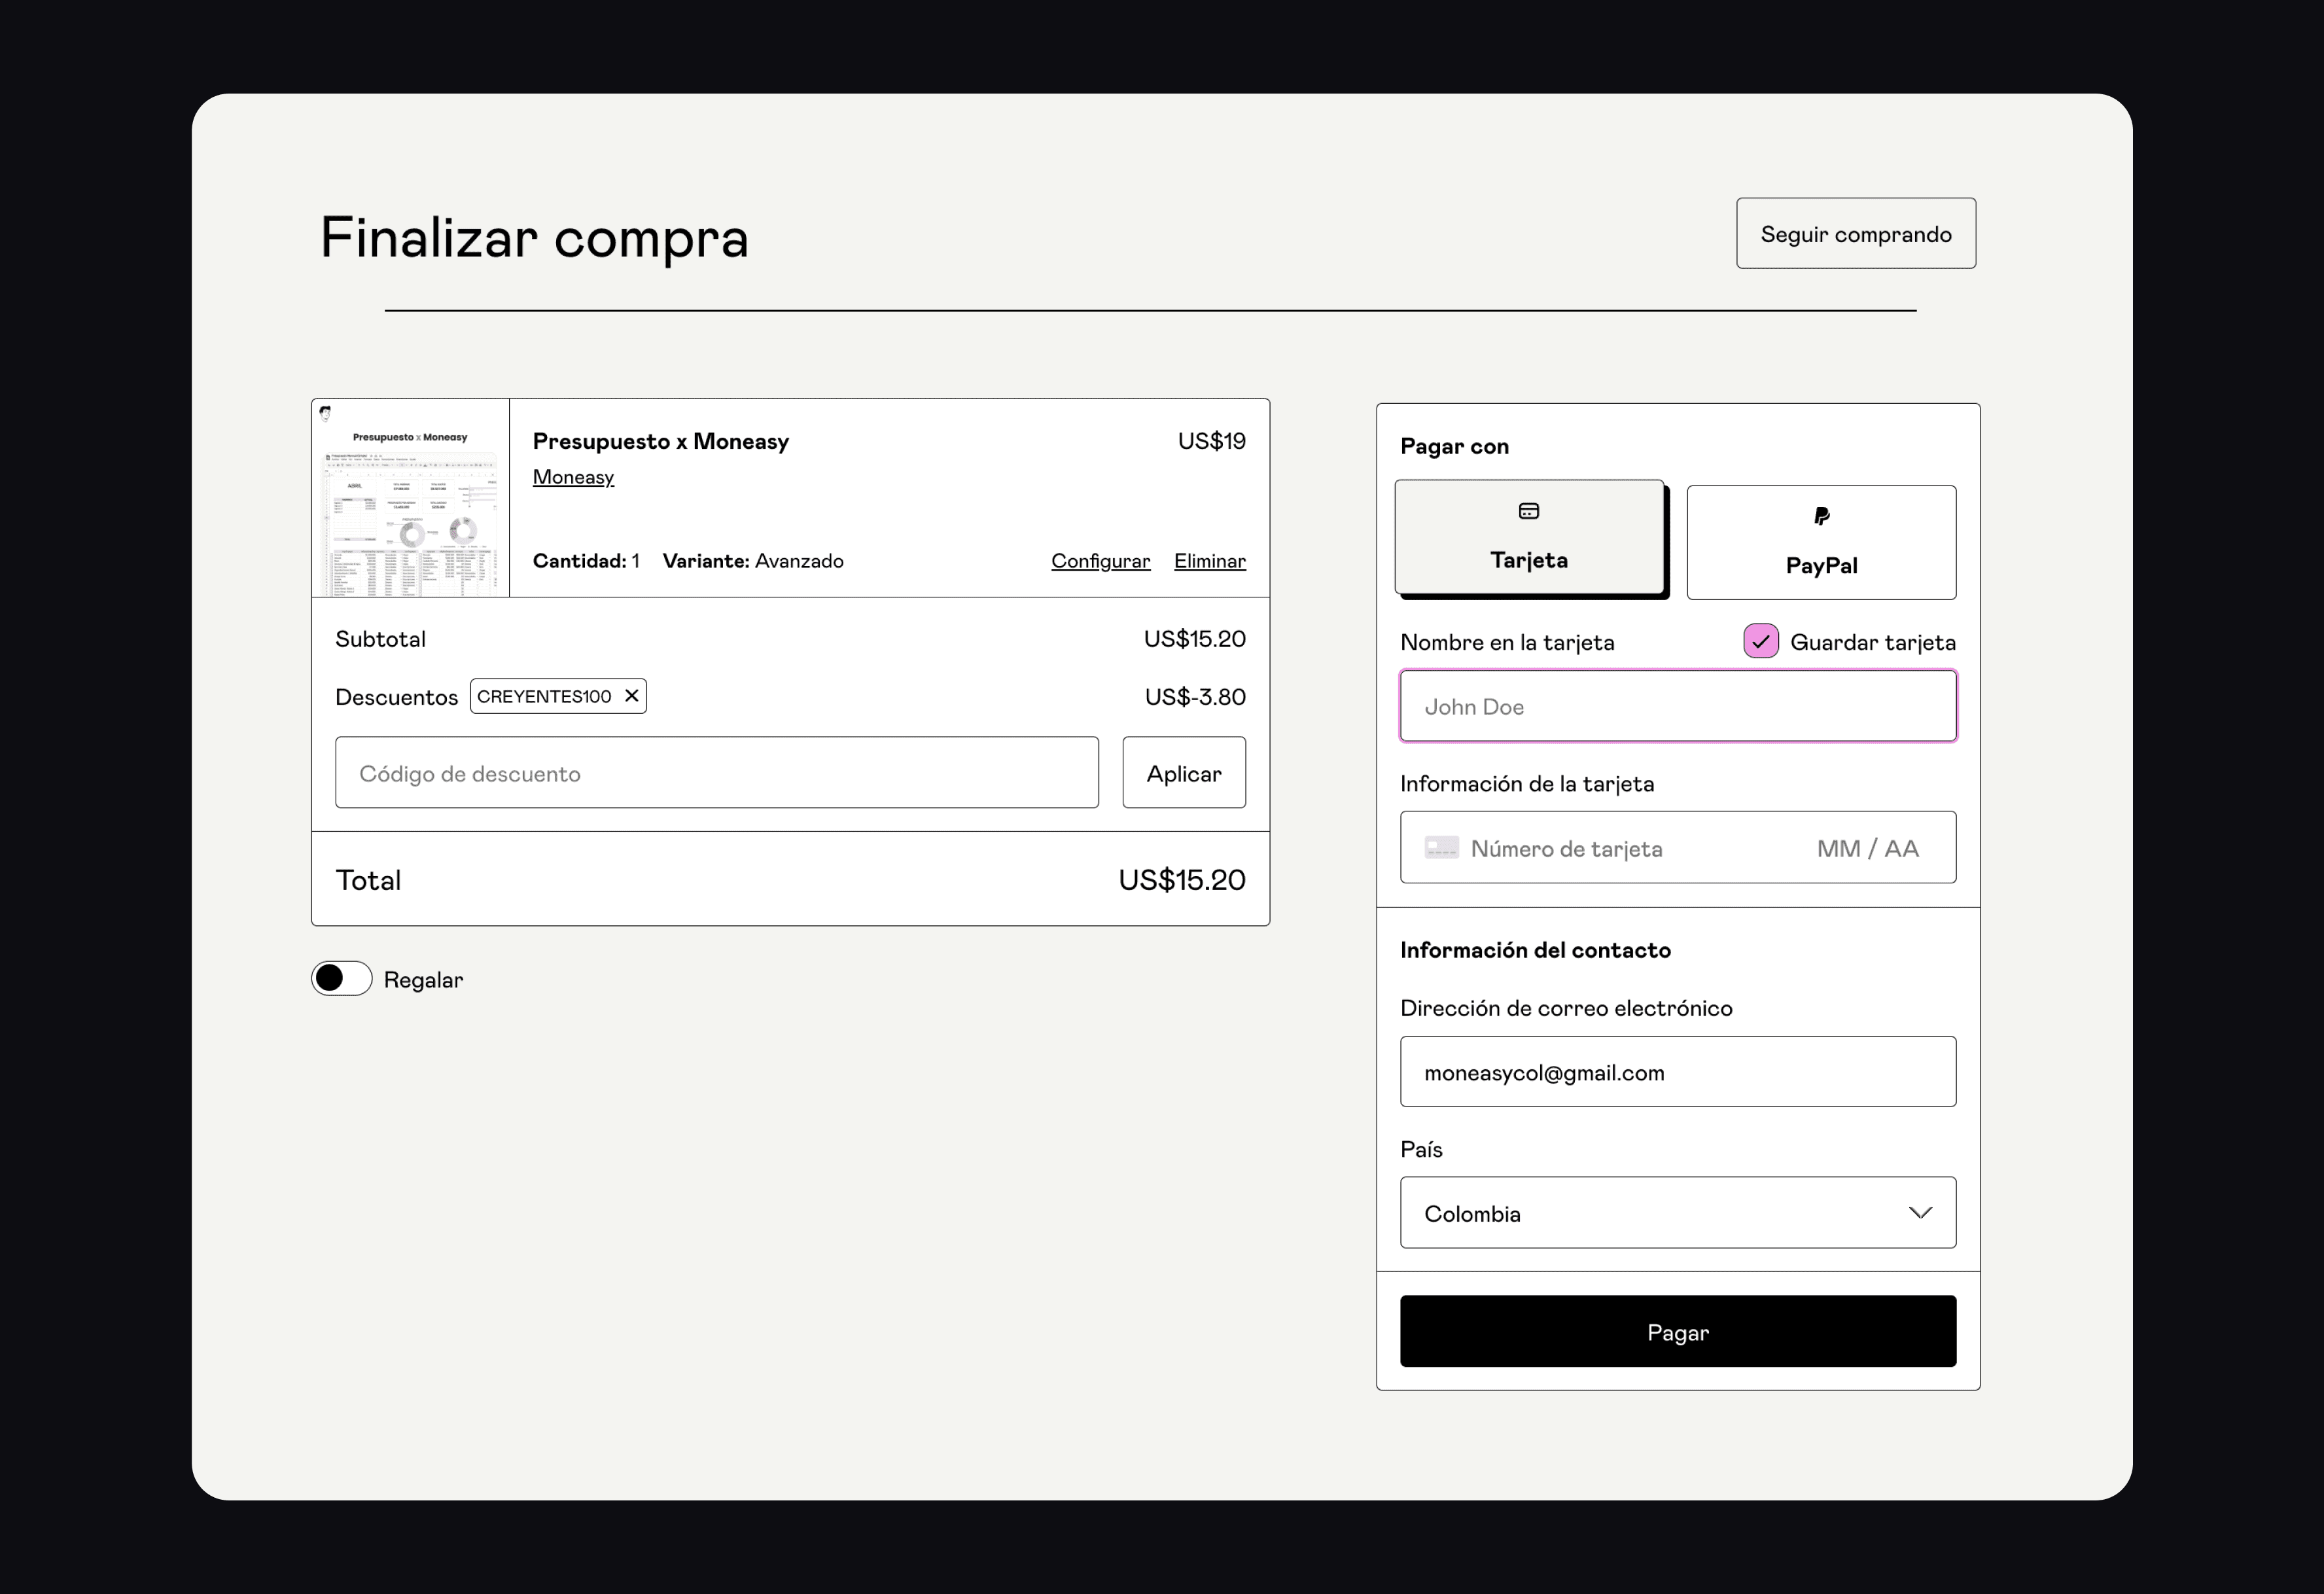Click the Seguir comprando button

1855,234
